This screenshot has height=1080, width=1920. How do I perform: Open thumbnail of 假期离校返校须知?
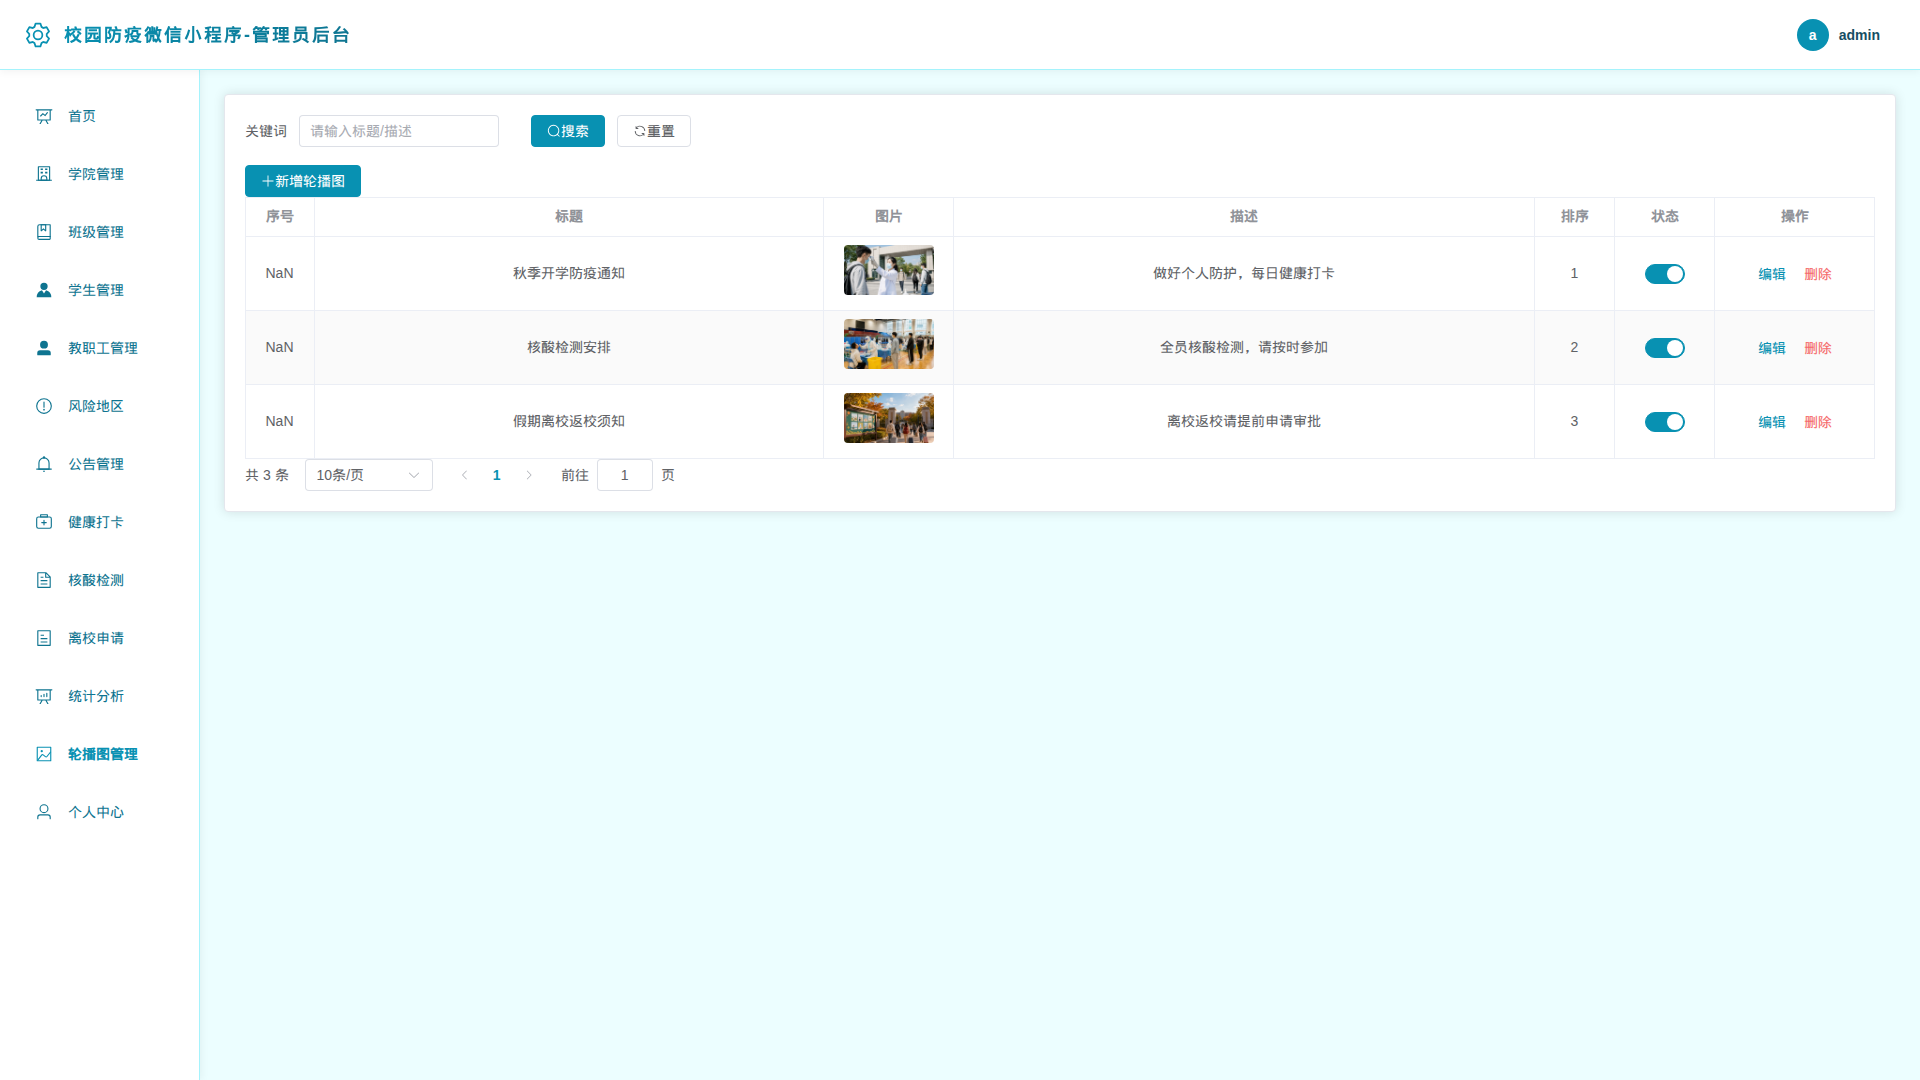(888, 418)
